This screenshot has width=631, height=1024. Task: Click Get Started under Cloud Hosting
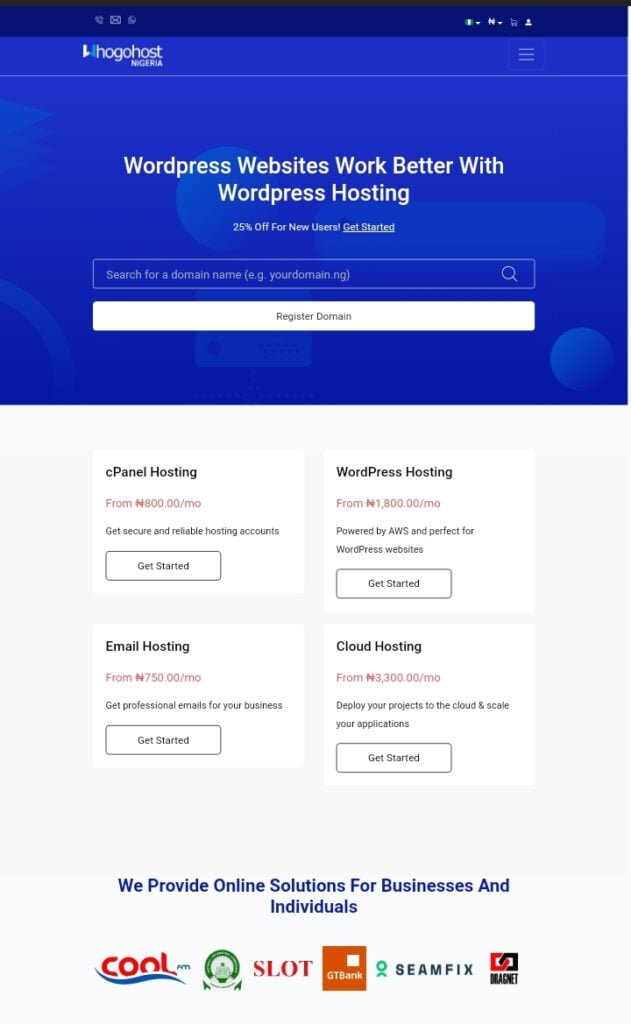(393, 758)
